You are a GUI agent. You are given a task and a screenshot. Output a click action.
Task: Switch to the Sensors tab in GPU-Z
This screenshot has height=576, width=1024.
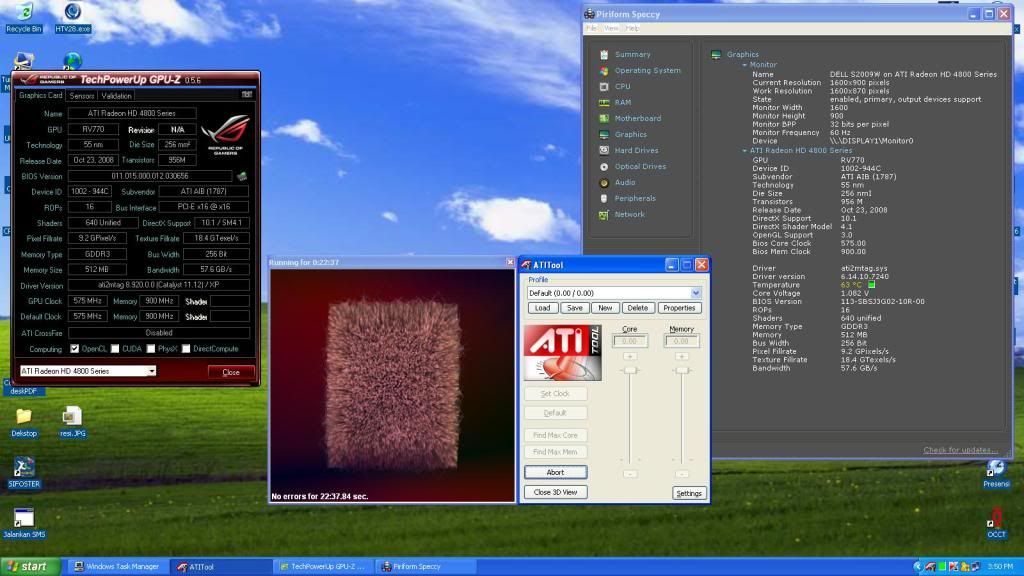tap(82, 96)
